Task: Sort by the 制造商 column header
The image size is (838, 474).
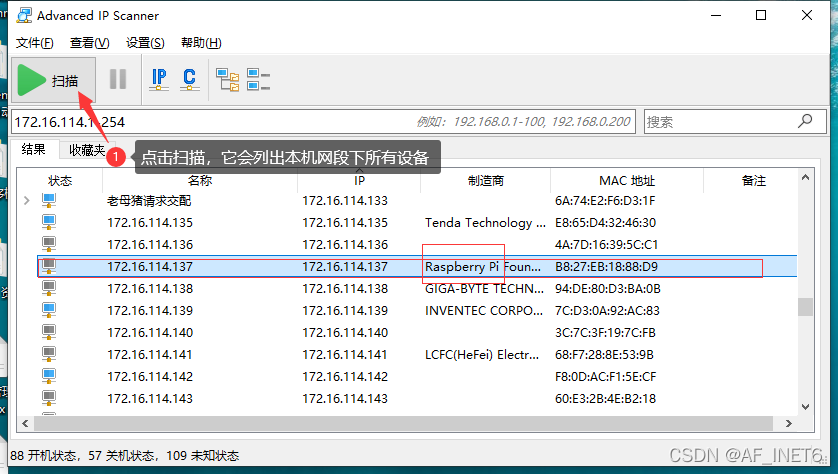Action: (485, 181)
